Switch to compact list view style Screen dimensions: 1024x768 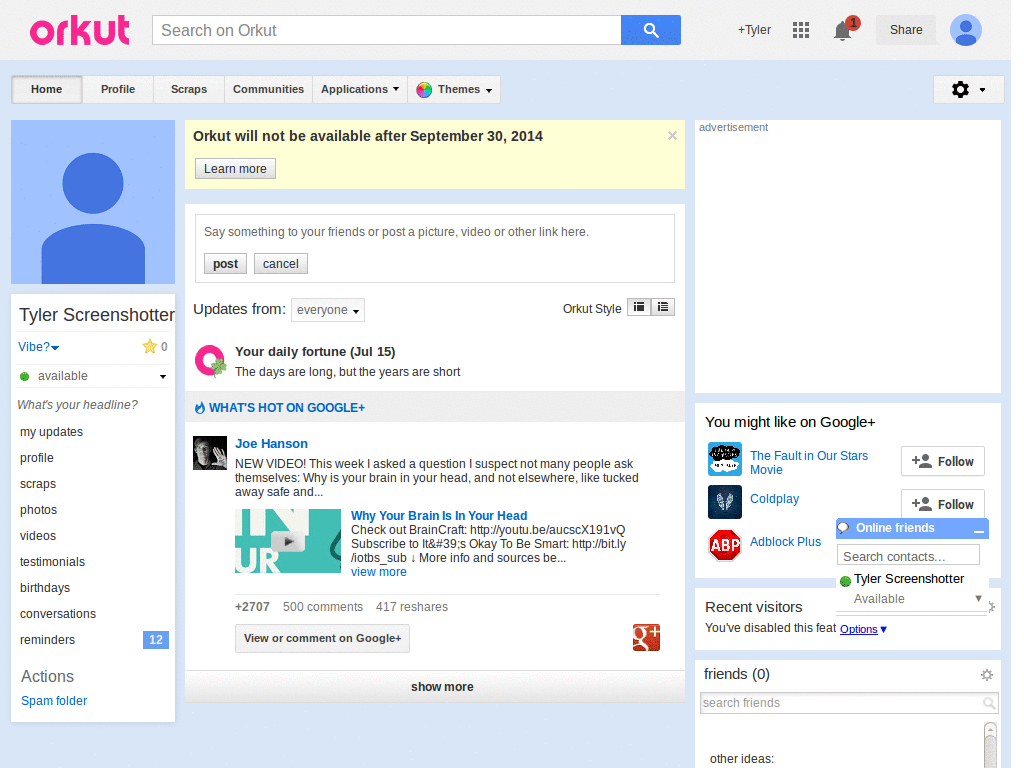(663, 307)
